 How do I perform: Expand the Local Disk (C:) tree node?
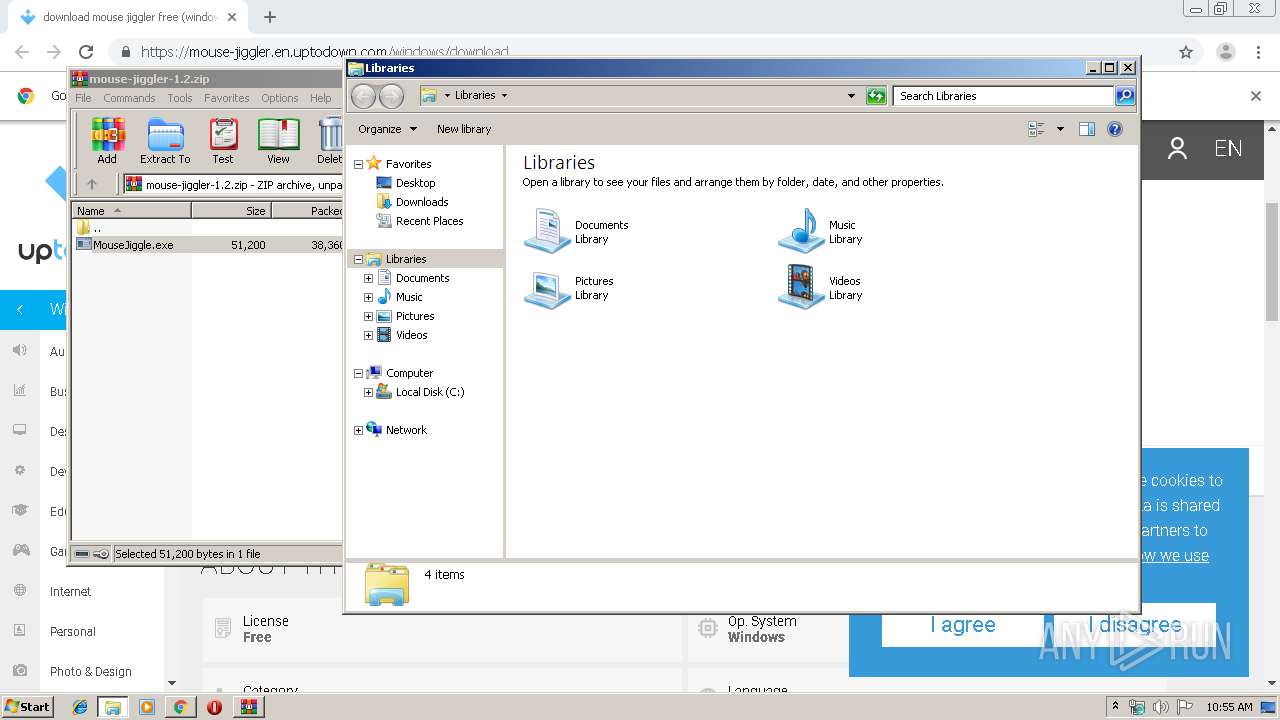368,392
